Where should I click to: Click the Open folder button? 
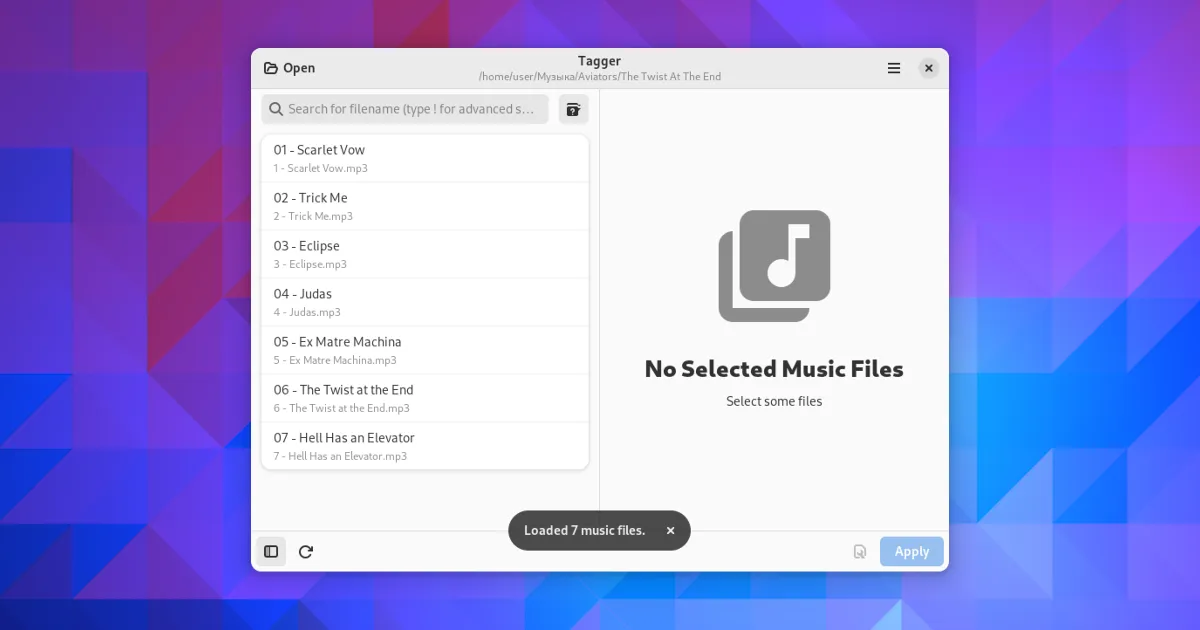click(289, 68)
